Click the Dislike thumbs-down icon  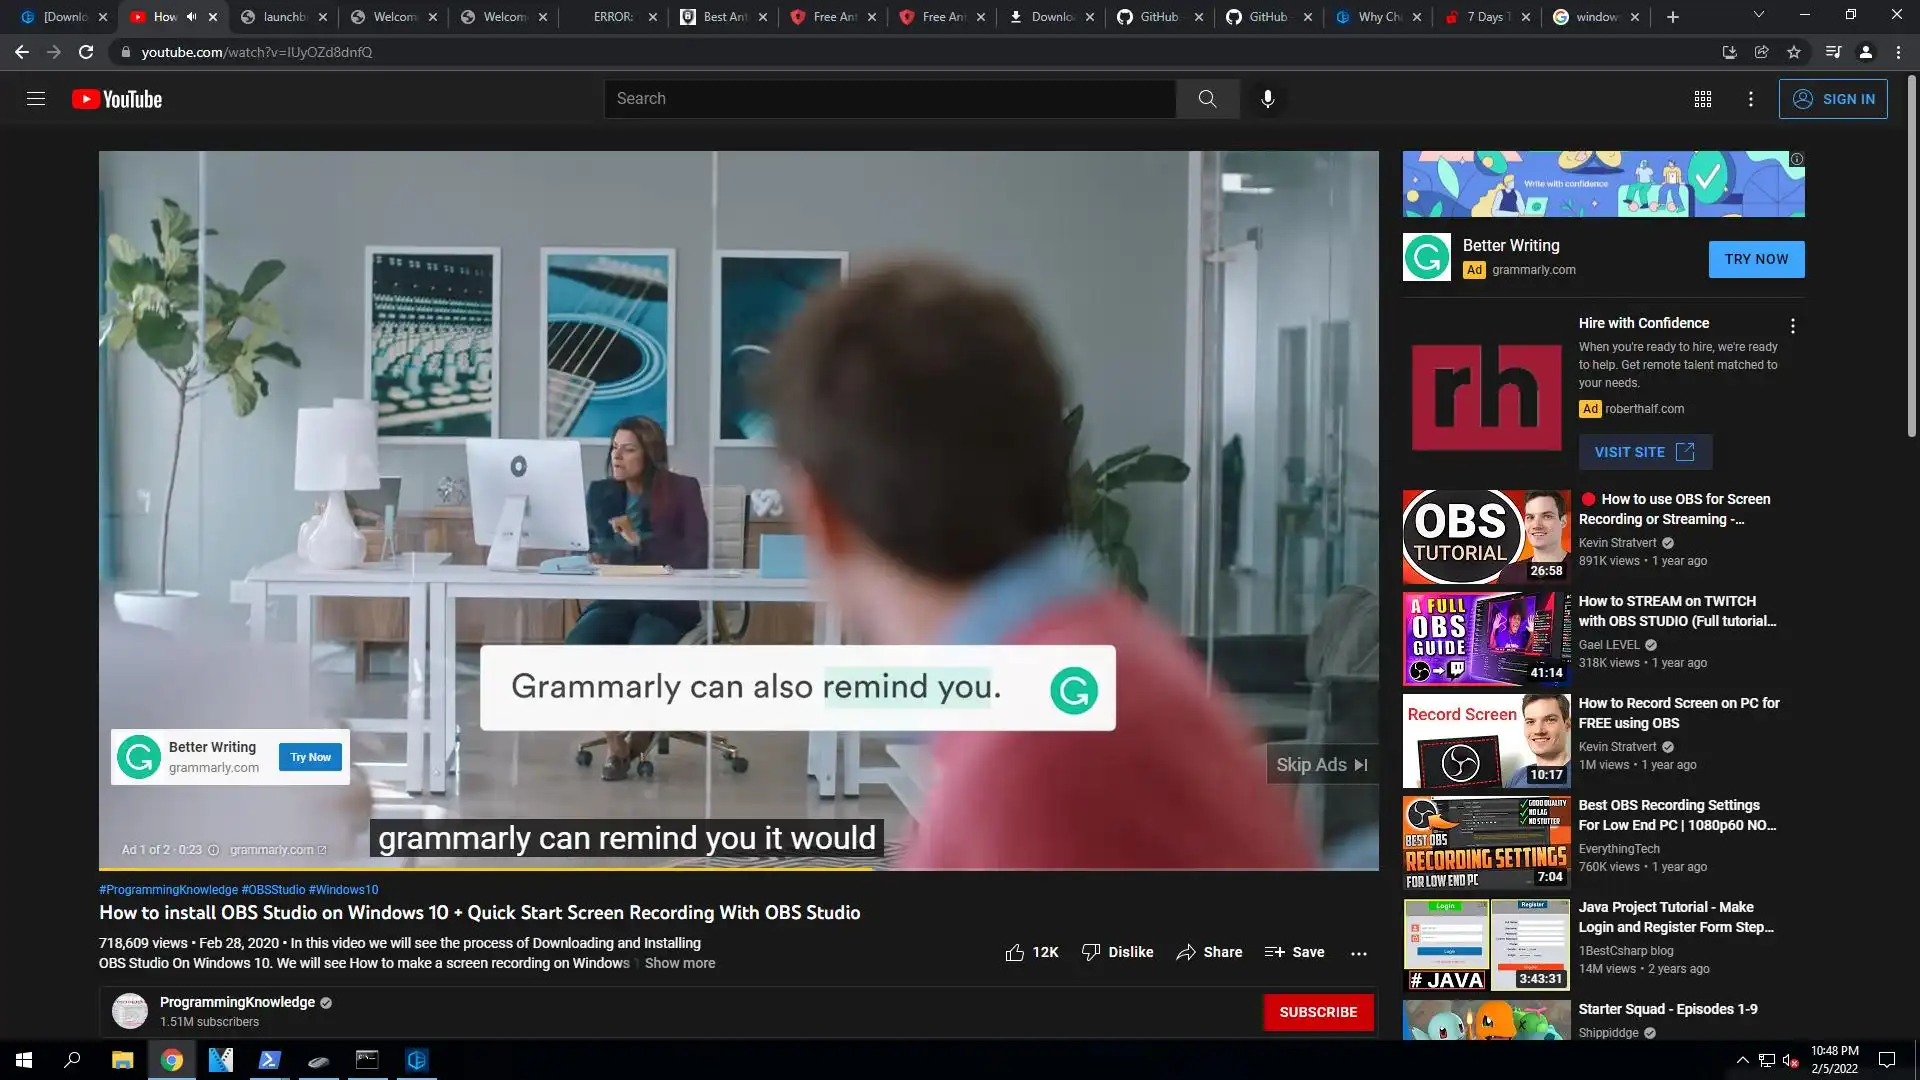click(x=1091, y=952)
